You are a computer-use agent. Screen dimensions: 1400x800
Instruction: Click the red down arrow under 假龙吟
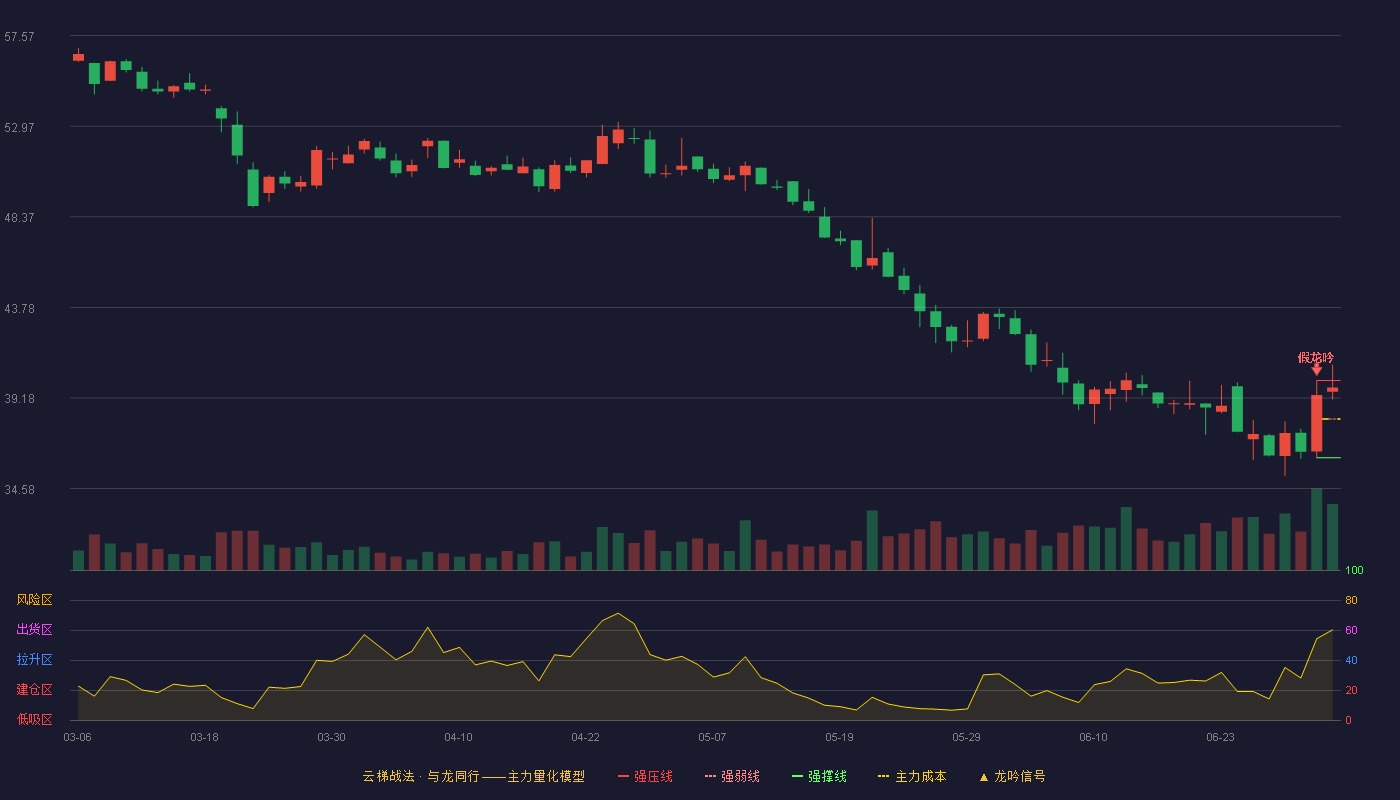[x=1316, y=371]
